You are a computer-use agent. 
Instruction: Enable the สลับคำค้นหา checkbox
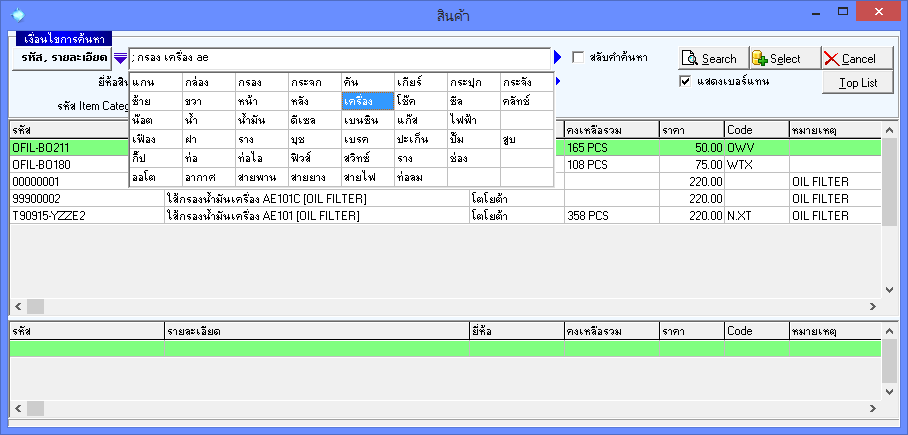(578, 58)
